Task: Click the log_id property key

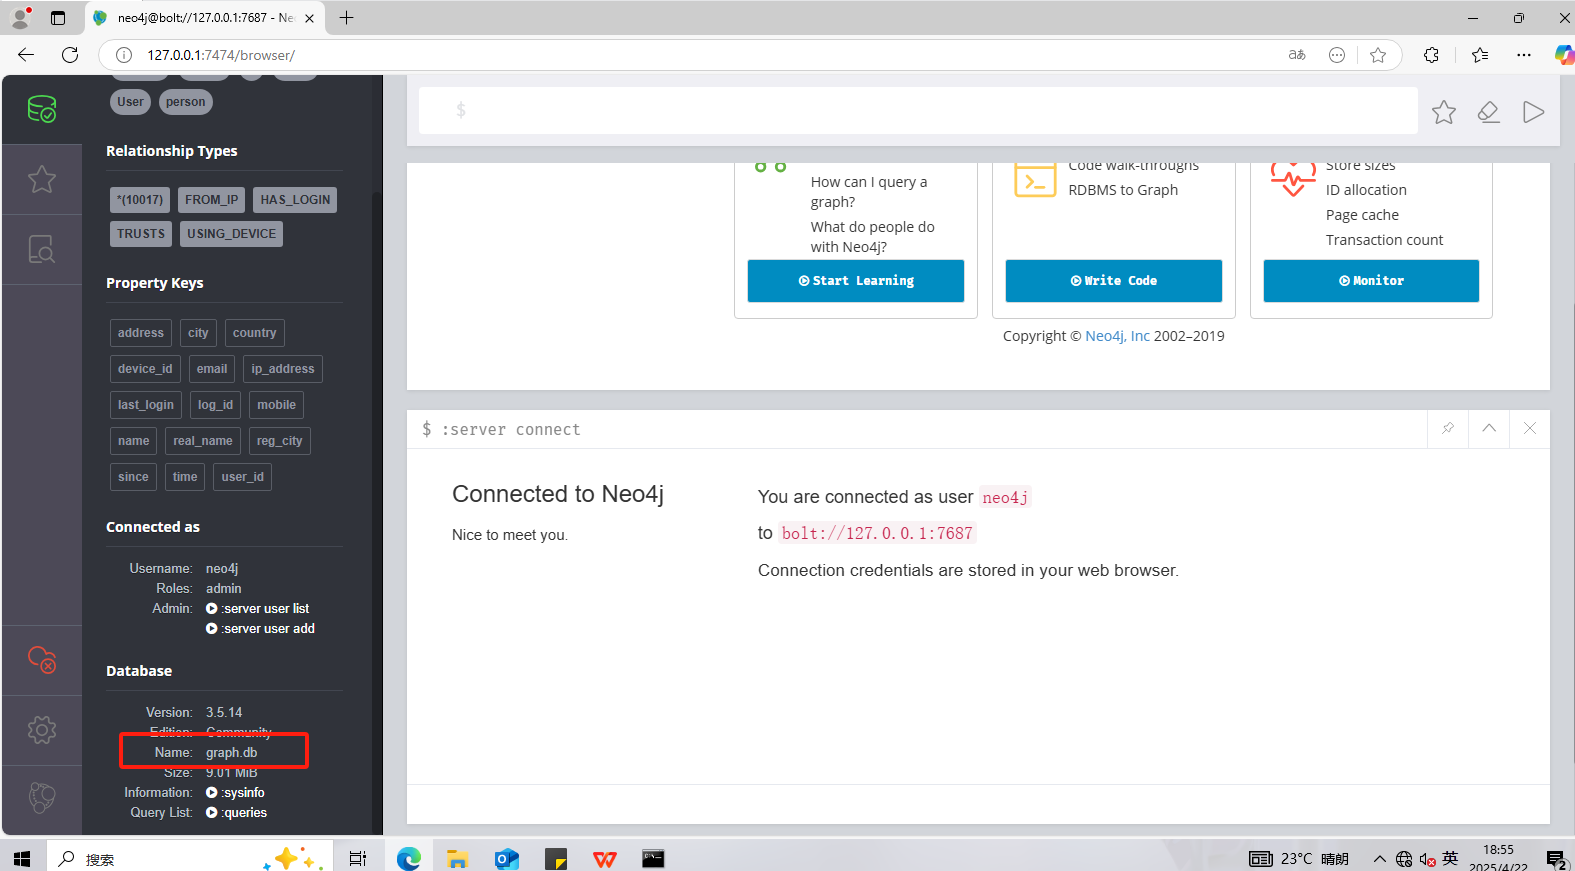Action: [215, 405]
